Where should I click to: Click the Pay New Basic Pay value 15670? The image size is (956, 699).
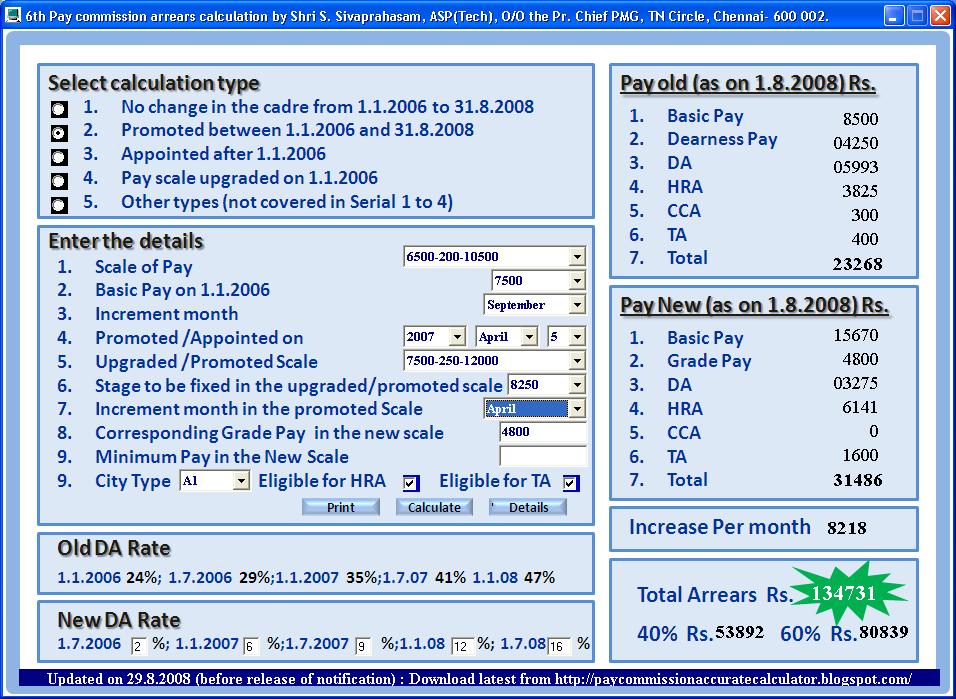pyautogui.click(x=856, y=335)
